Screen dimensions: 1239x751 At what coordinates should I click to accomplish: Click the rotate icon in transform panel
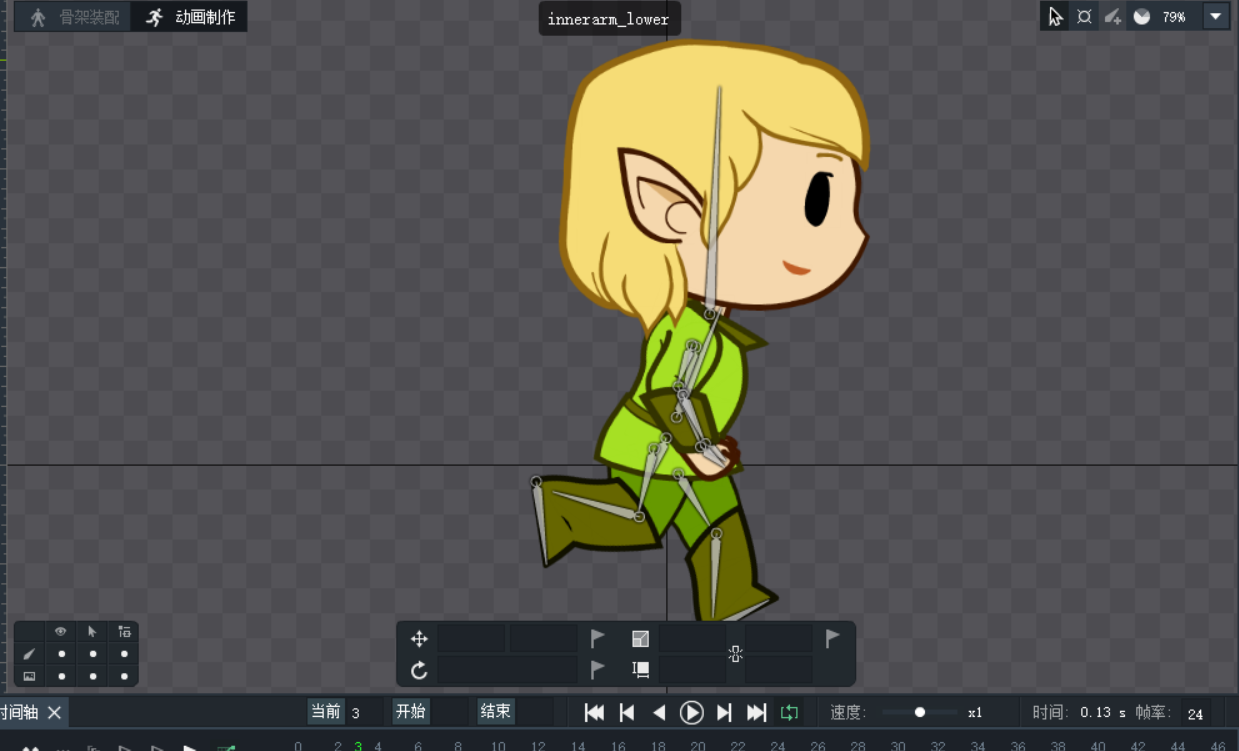point(419,670)
